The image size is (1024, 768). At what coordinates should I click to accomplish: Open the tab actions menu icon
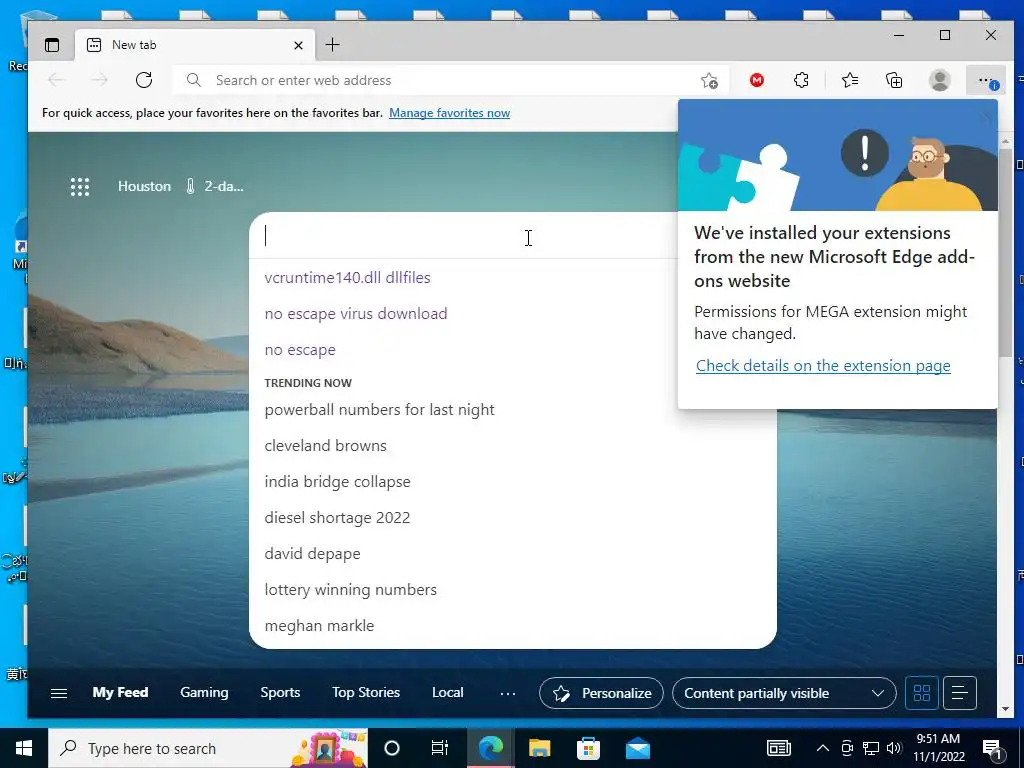point(52,45)
